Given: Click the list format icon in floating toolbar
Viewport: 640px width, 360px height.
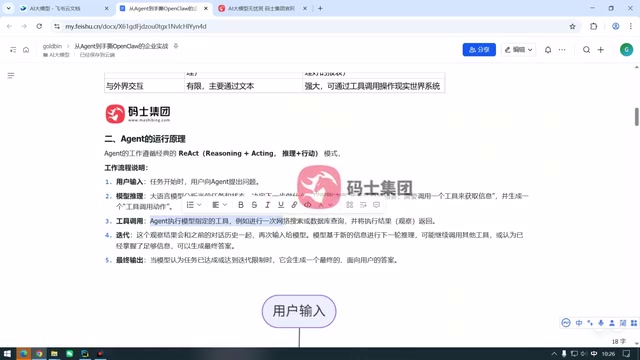Looking at the screenshot, I should (190, 205).
